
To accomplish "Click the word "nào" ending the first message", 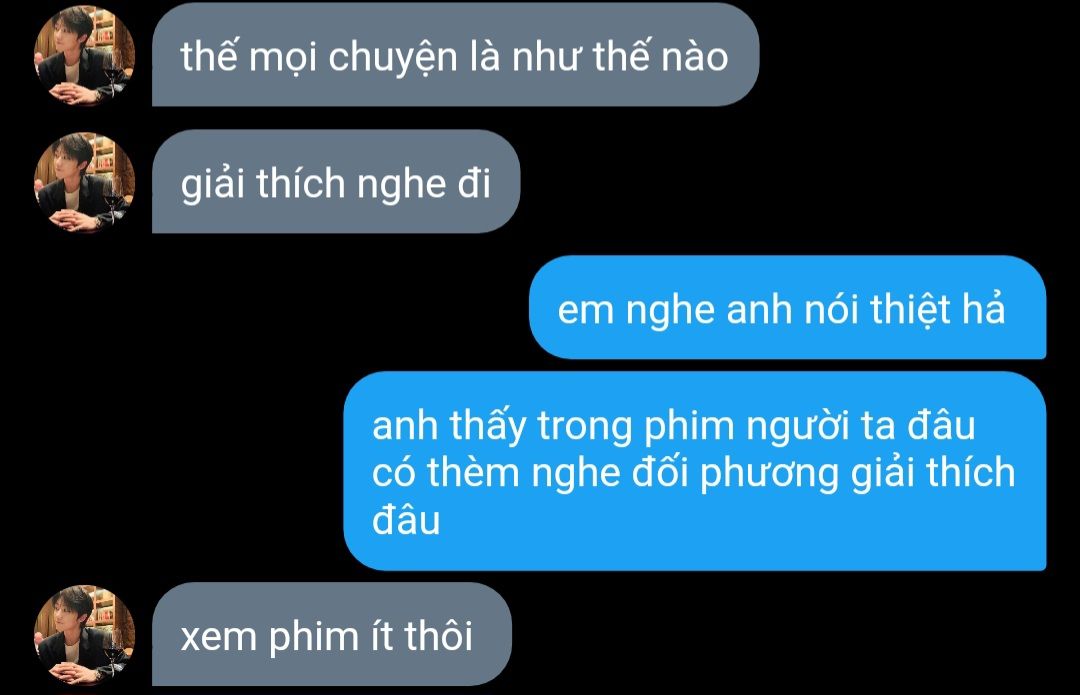I will 694,56.
